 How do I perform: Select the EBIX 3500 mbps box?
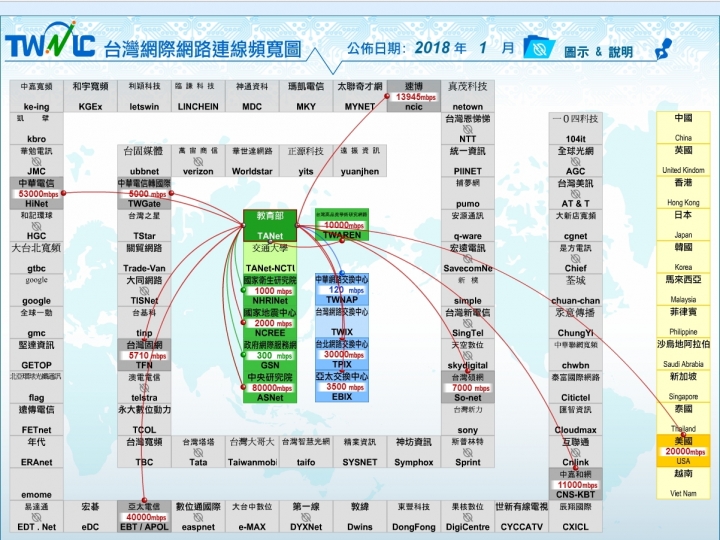click(x=342, y=387)
